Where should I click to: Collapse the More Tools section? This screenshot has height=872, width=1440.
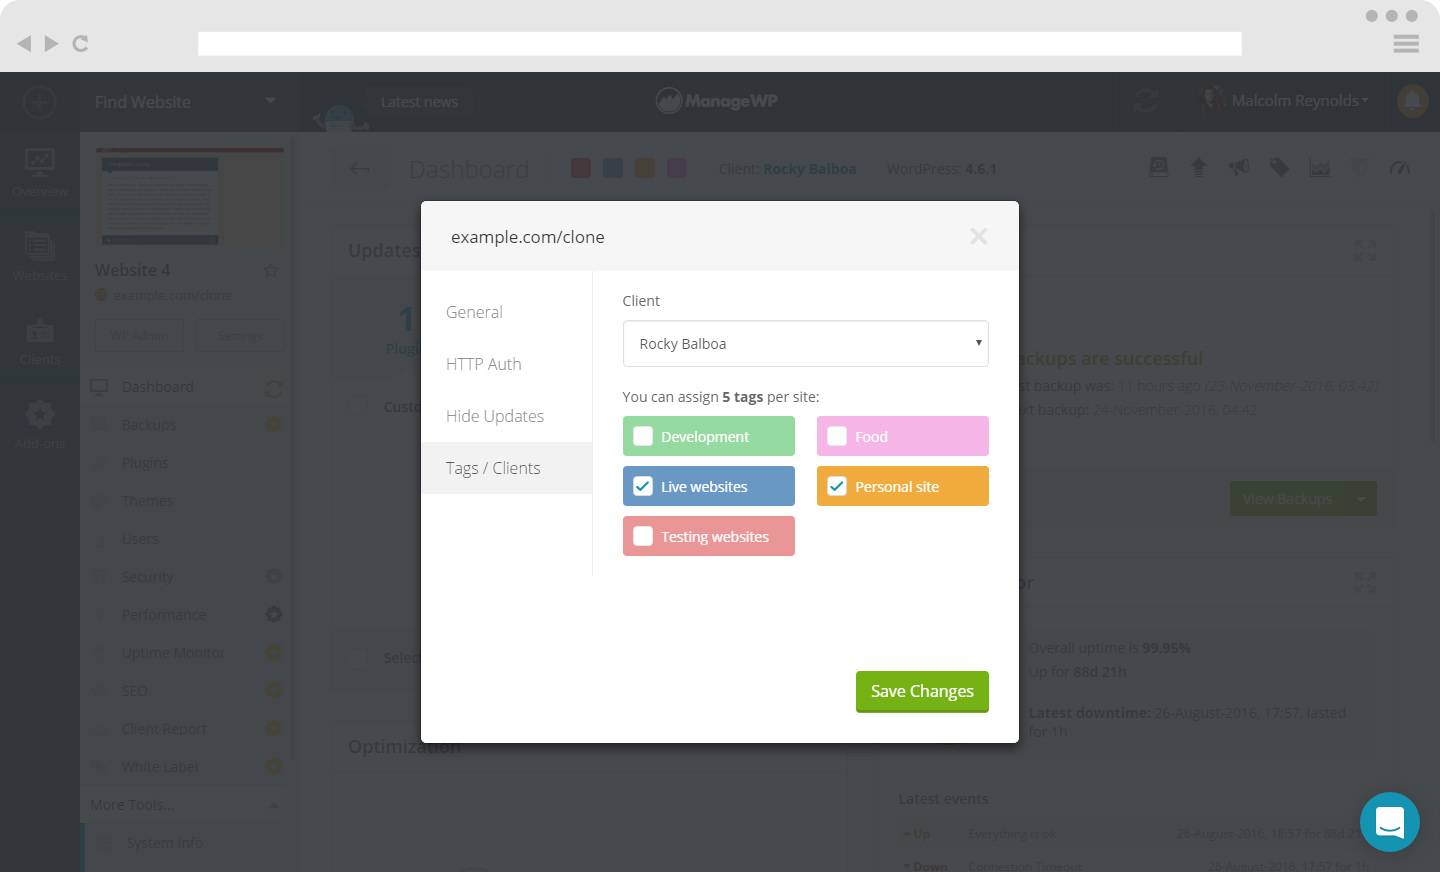(x=186, y=805)
